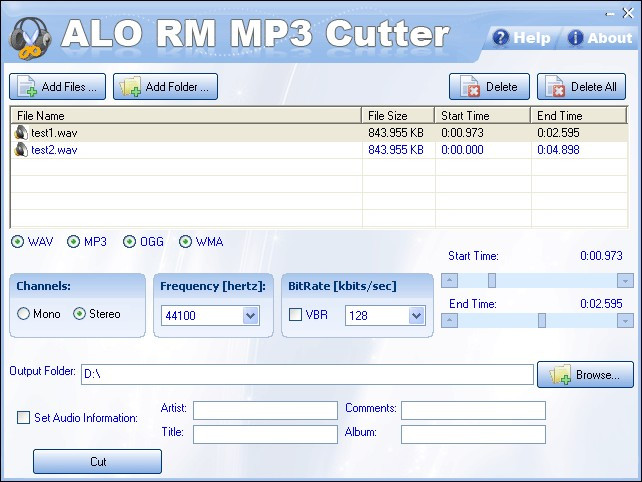Choose WMA output format
The height and width of the screenshot is (482, 642).
(185, 242)
